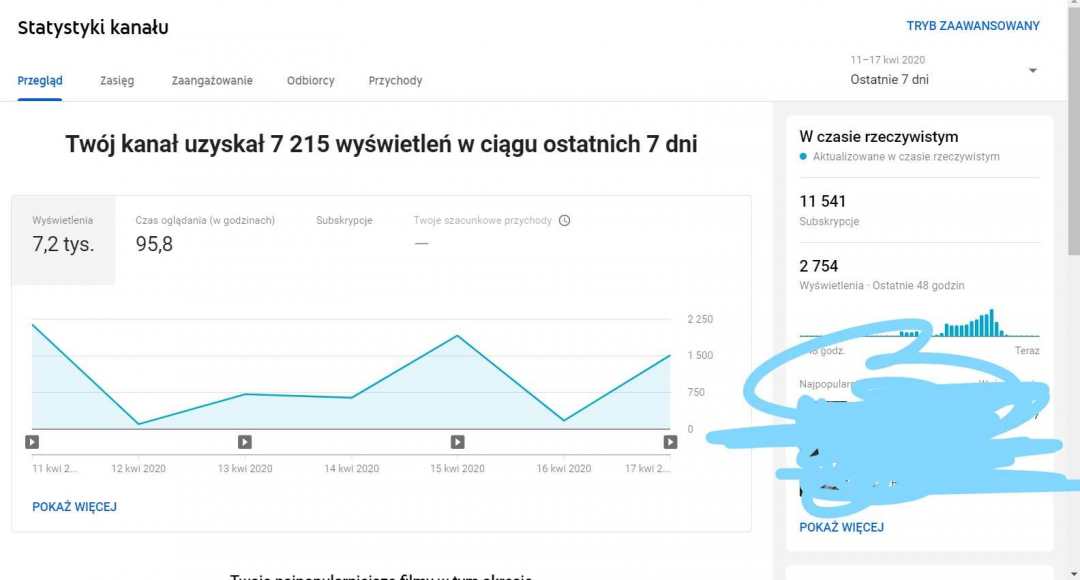Click the video upload marker under 11 kwi
Screen dimensions: 1080x580
coord(32,441)
